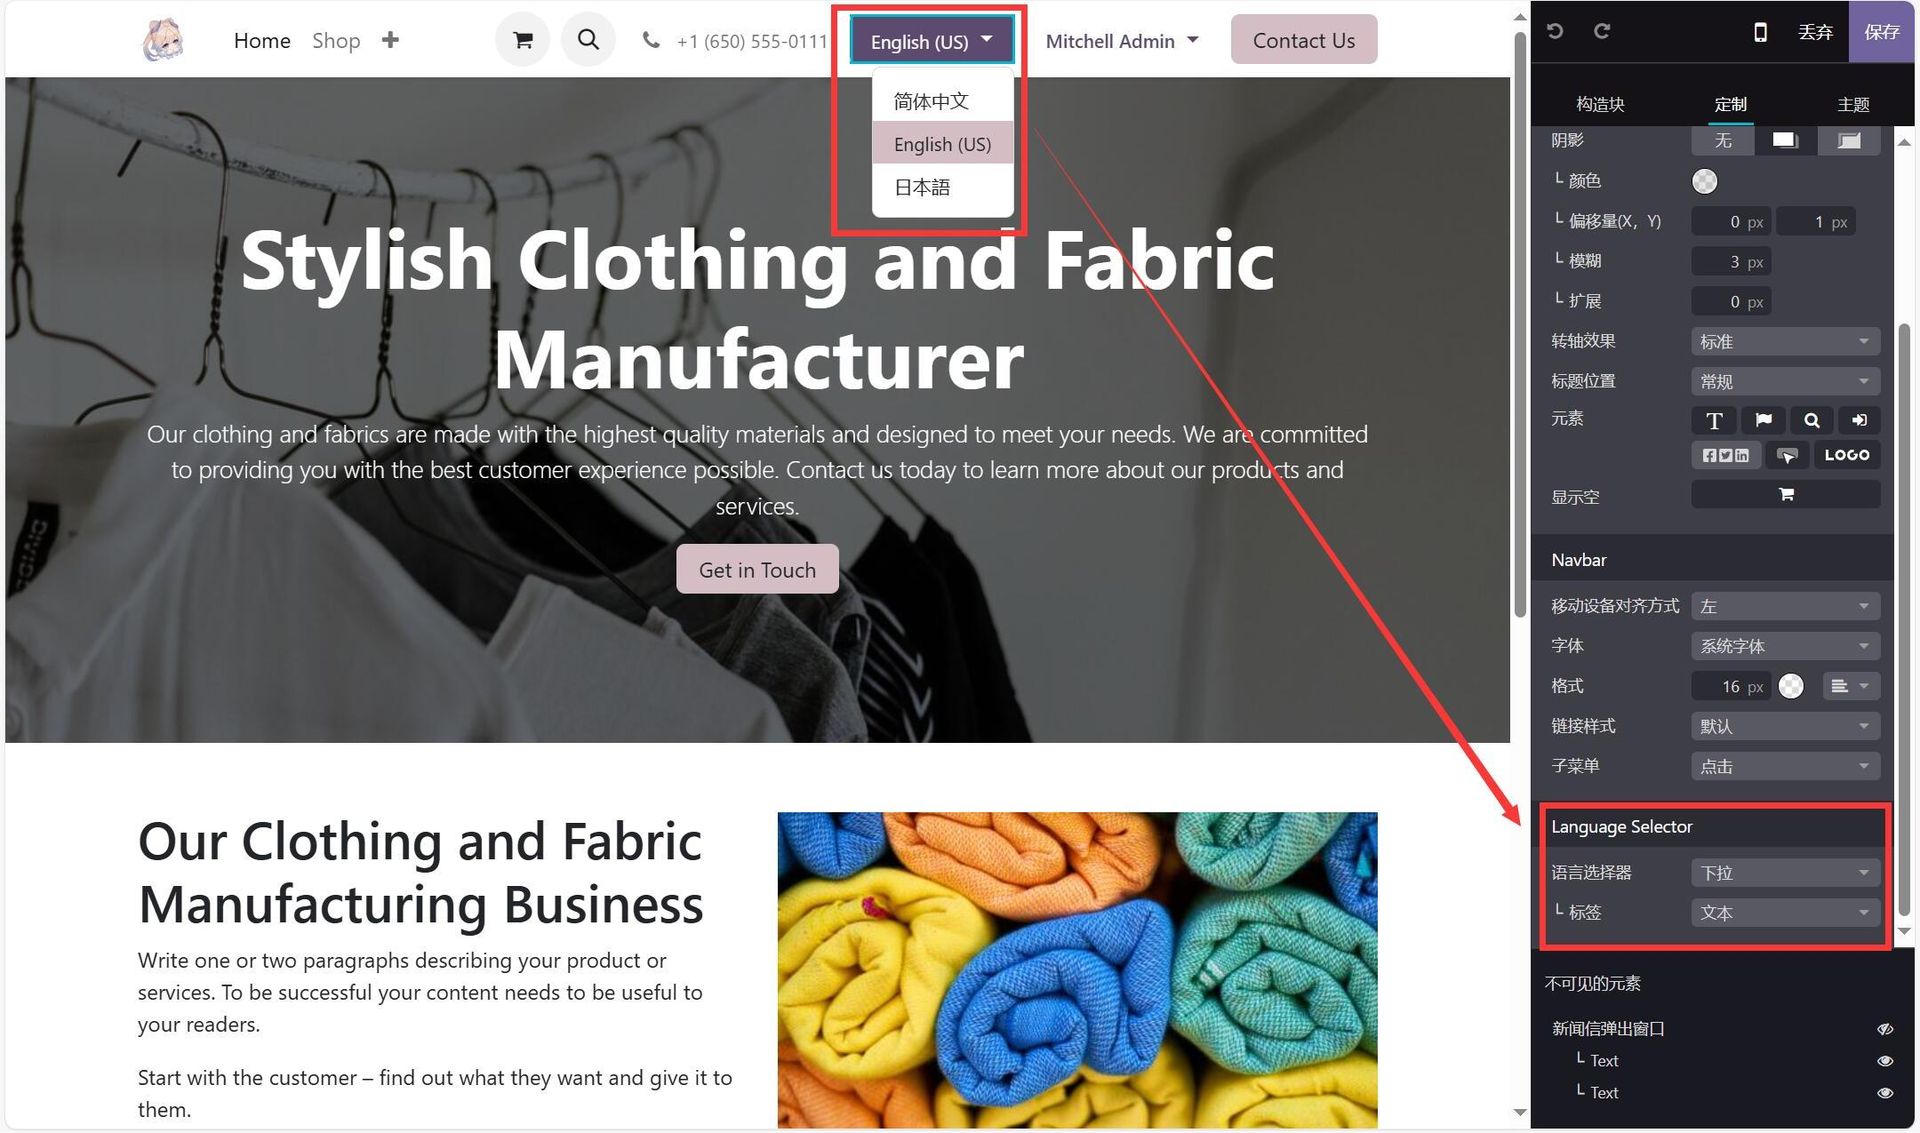
Task: Toggle the sign-in element icon
Action: pos(1859,421)
